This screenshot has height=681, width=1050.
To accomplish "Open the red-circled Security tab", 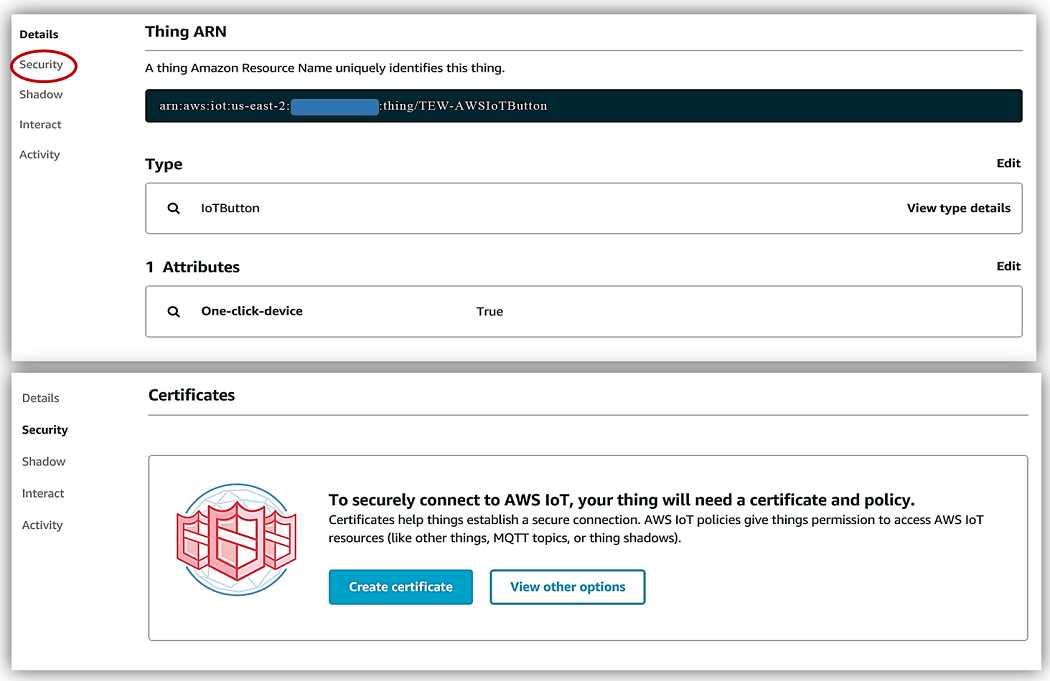I will (x=41, y=65).
